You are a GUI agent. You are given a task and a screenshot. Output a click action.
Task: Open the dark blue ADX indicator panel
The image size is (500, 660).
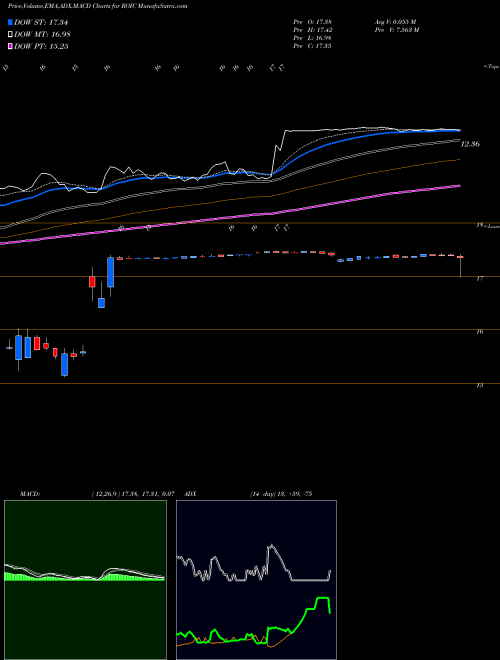tap(256, 580)
